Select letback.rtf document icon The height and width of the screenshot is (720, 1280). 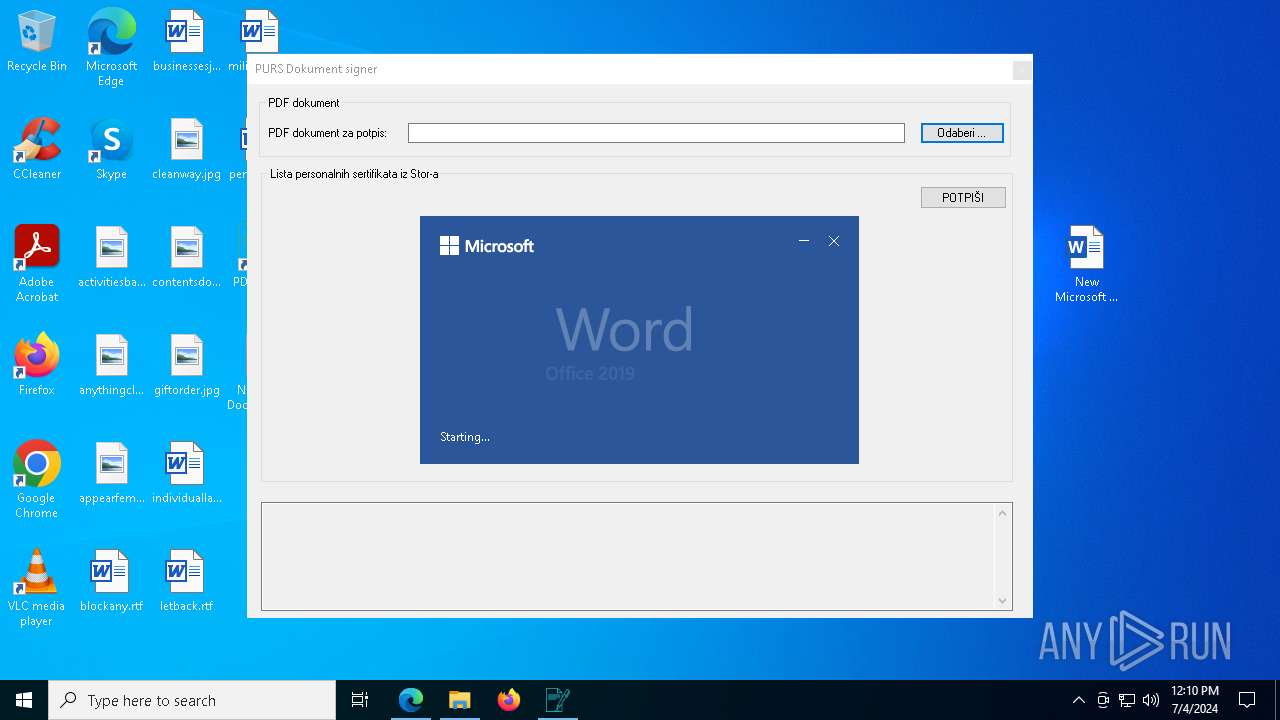pos(186,582)
